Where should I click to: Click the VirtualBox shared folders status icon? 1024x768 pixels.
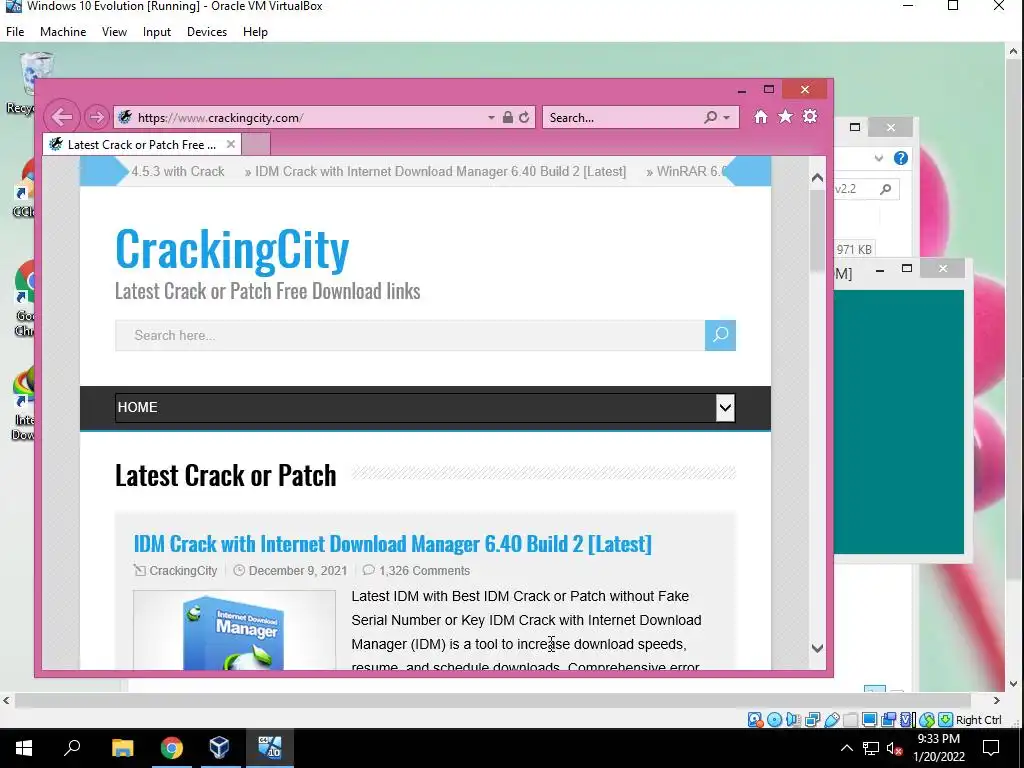click(850, 720)
